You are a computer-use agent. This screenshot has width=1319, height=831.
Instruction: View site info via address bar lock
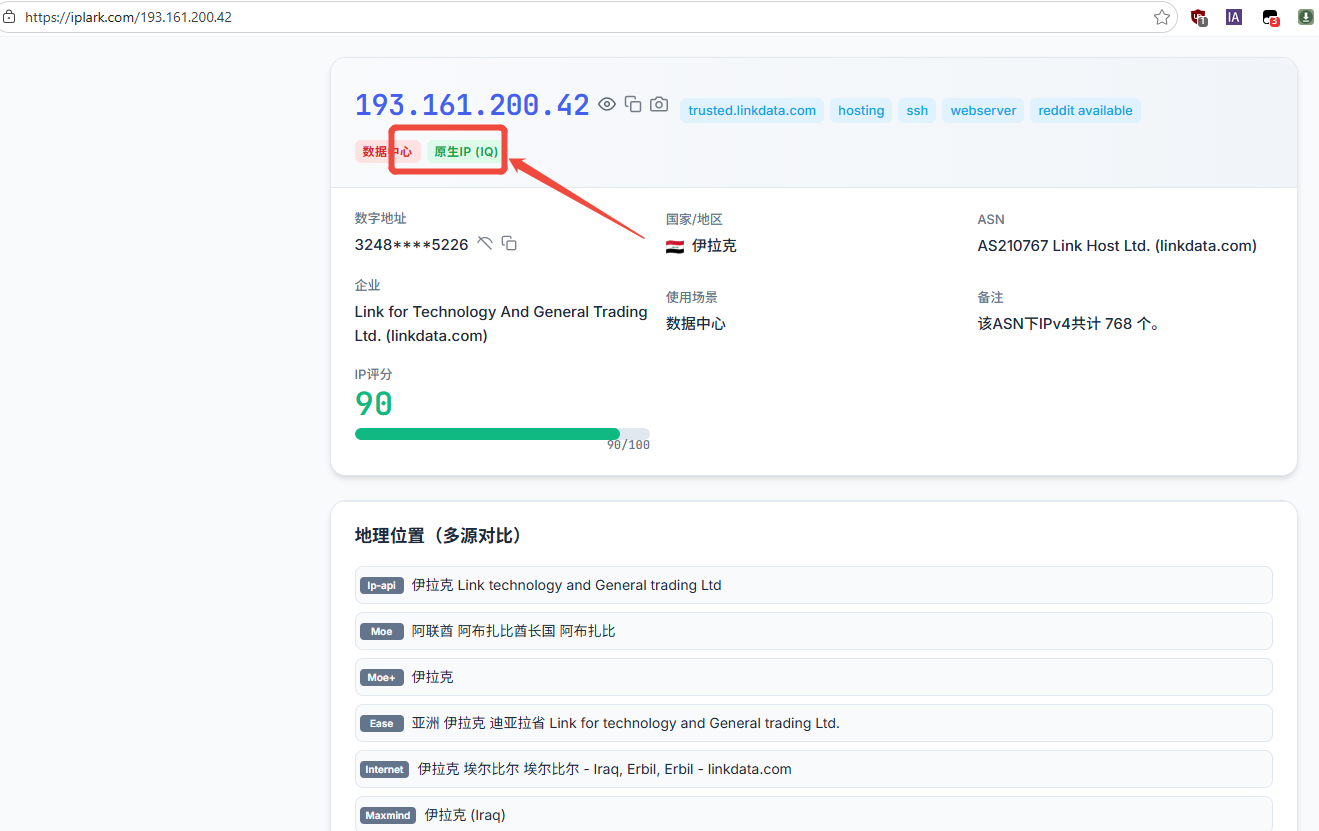point(9,17)
